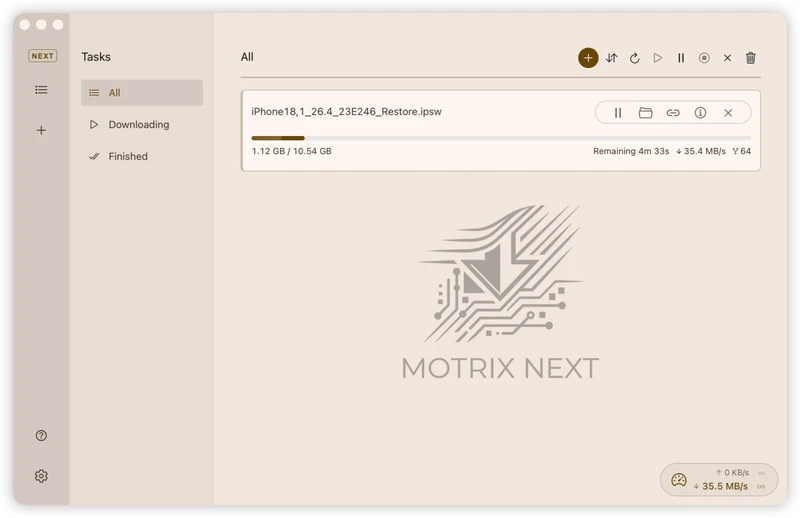Screen dimensions: 800x518
Task: Refresh the task list
Action: click(x=634, y=58)
